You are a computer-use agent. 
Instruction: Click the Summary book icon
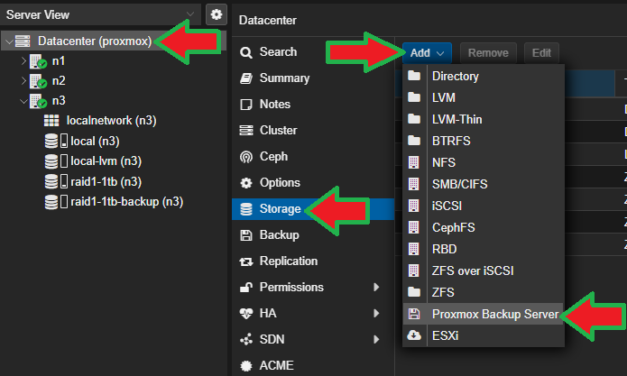pos(246,78)
